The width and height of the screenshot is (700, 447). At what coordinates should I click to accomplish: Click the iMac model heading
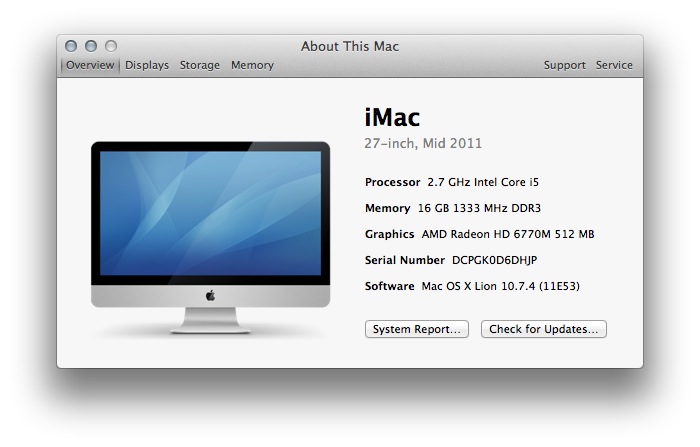(x=392, y=117)
